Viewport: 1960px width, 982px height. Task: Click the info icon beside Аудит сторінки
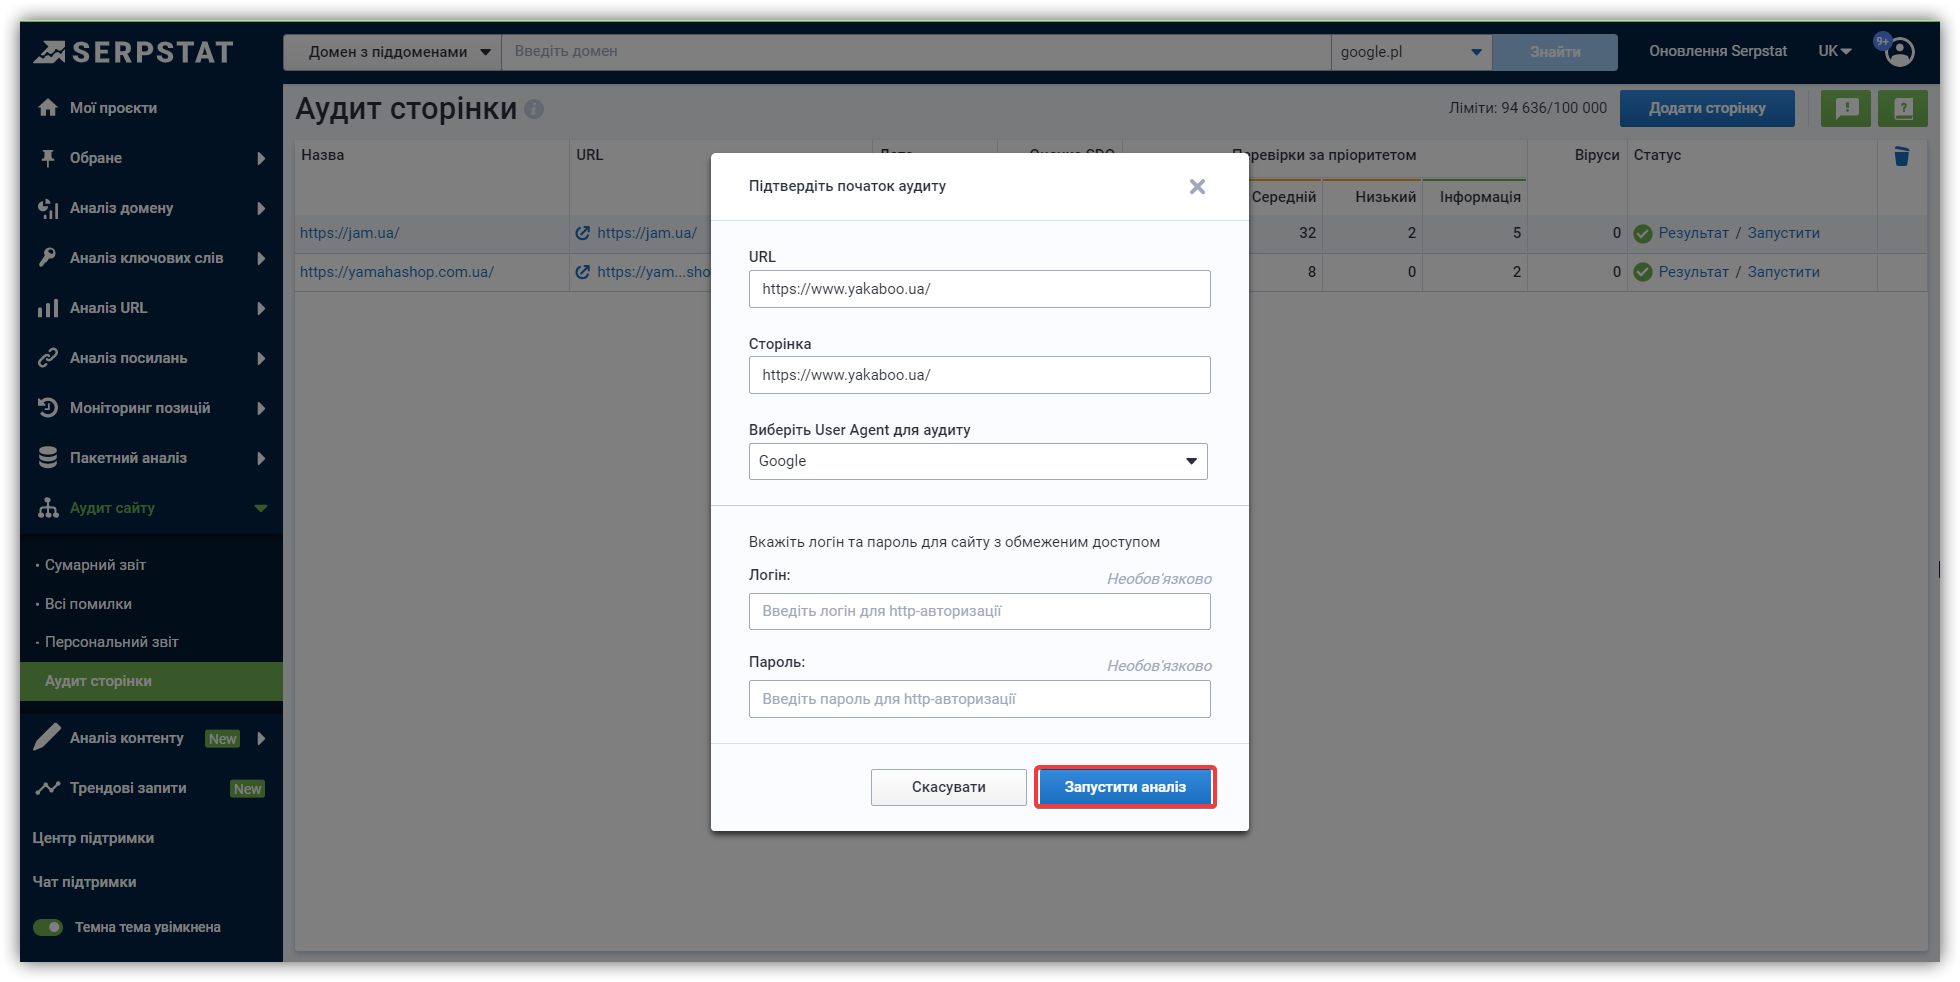click(534, 109)
